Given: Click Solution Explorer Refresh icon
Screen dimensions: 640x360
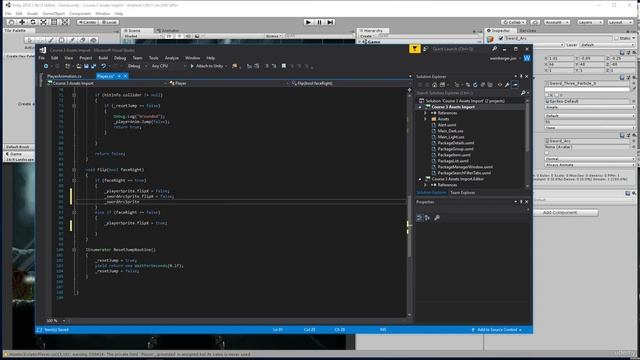Looking at the screenshot, I should coord(475,85).
